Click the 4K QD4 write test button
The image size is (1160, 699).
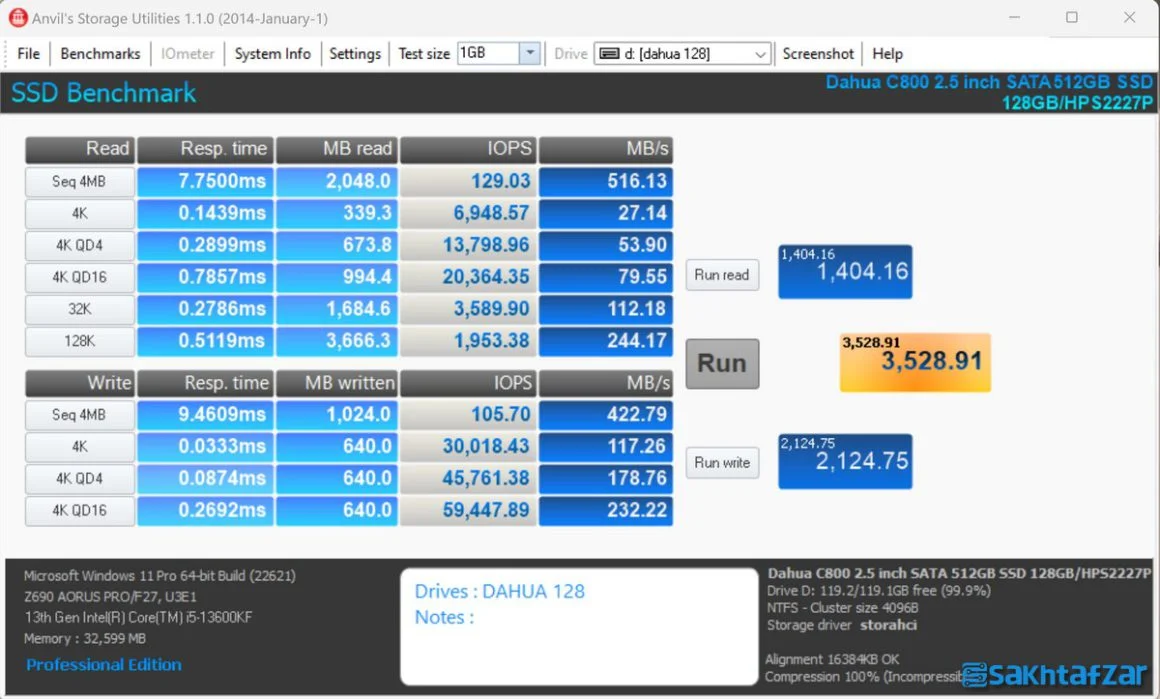79,479
